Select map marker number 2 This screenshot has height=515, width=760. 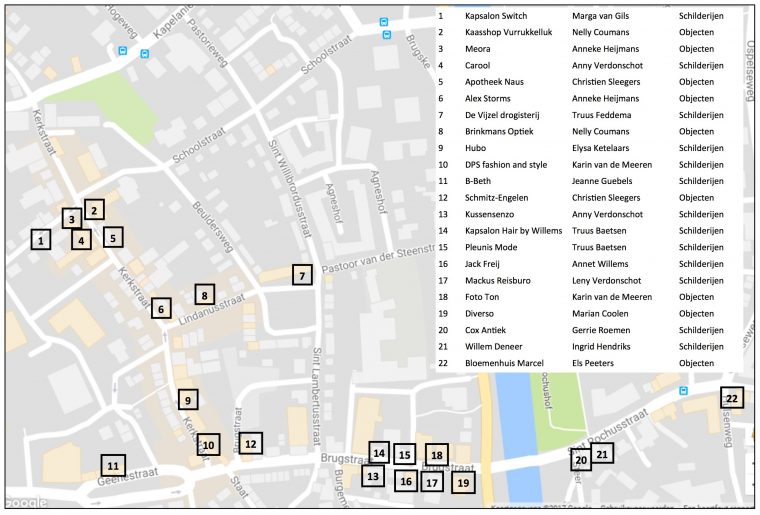[93, 210]
